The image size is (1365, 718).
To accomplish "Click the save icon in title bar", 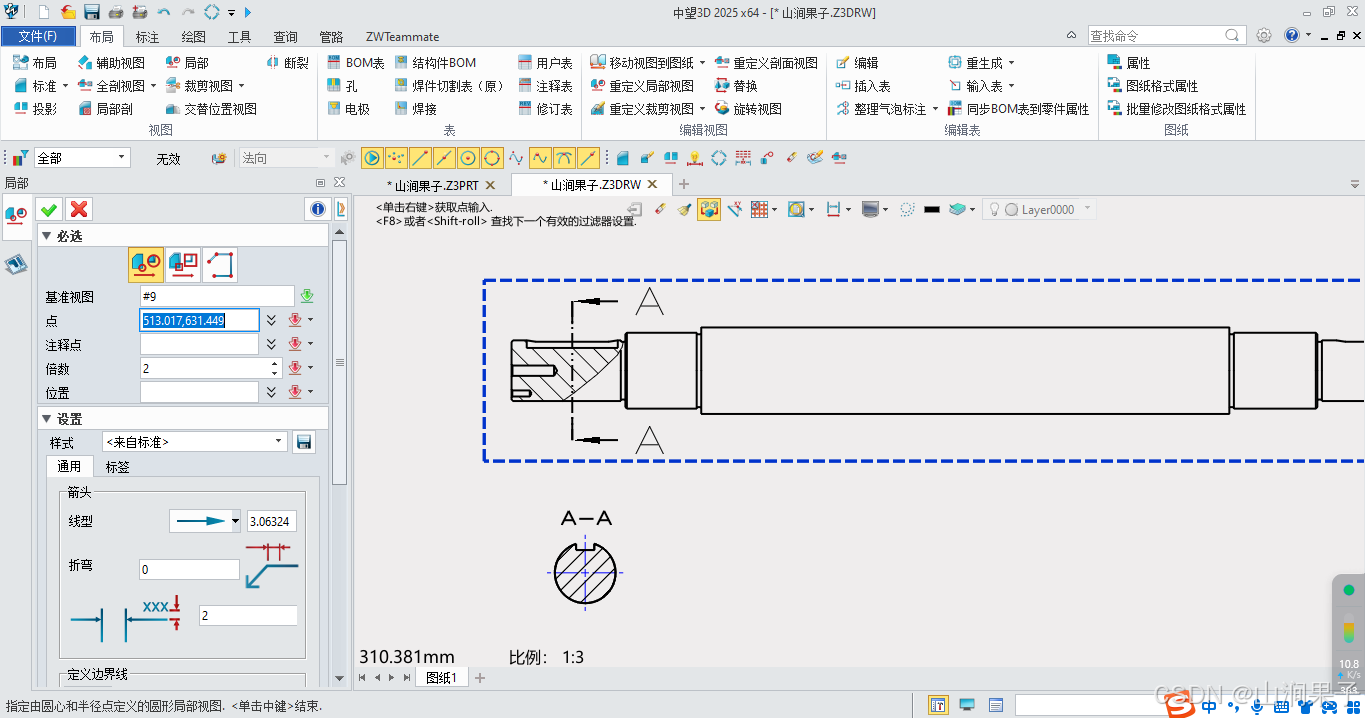I will tap(92, 12).
